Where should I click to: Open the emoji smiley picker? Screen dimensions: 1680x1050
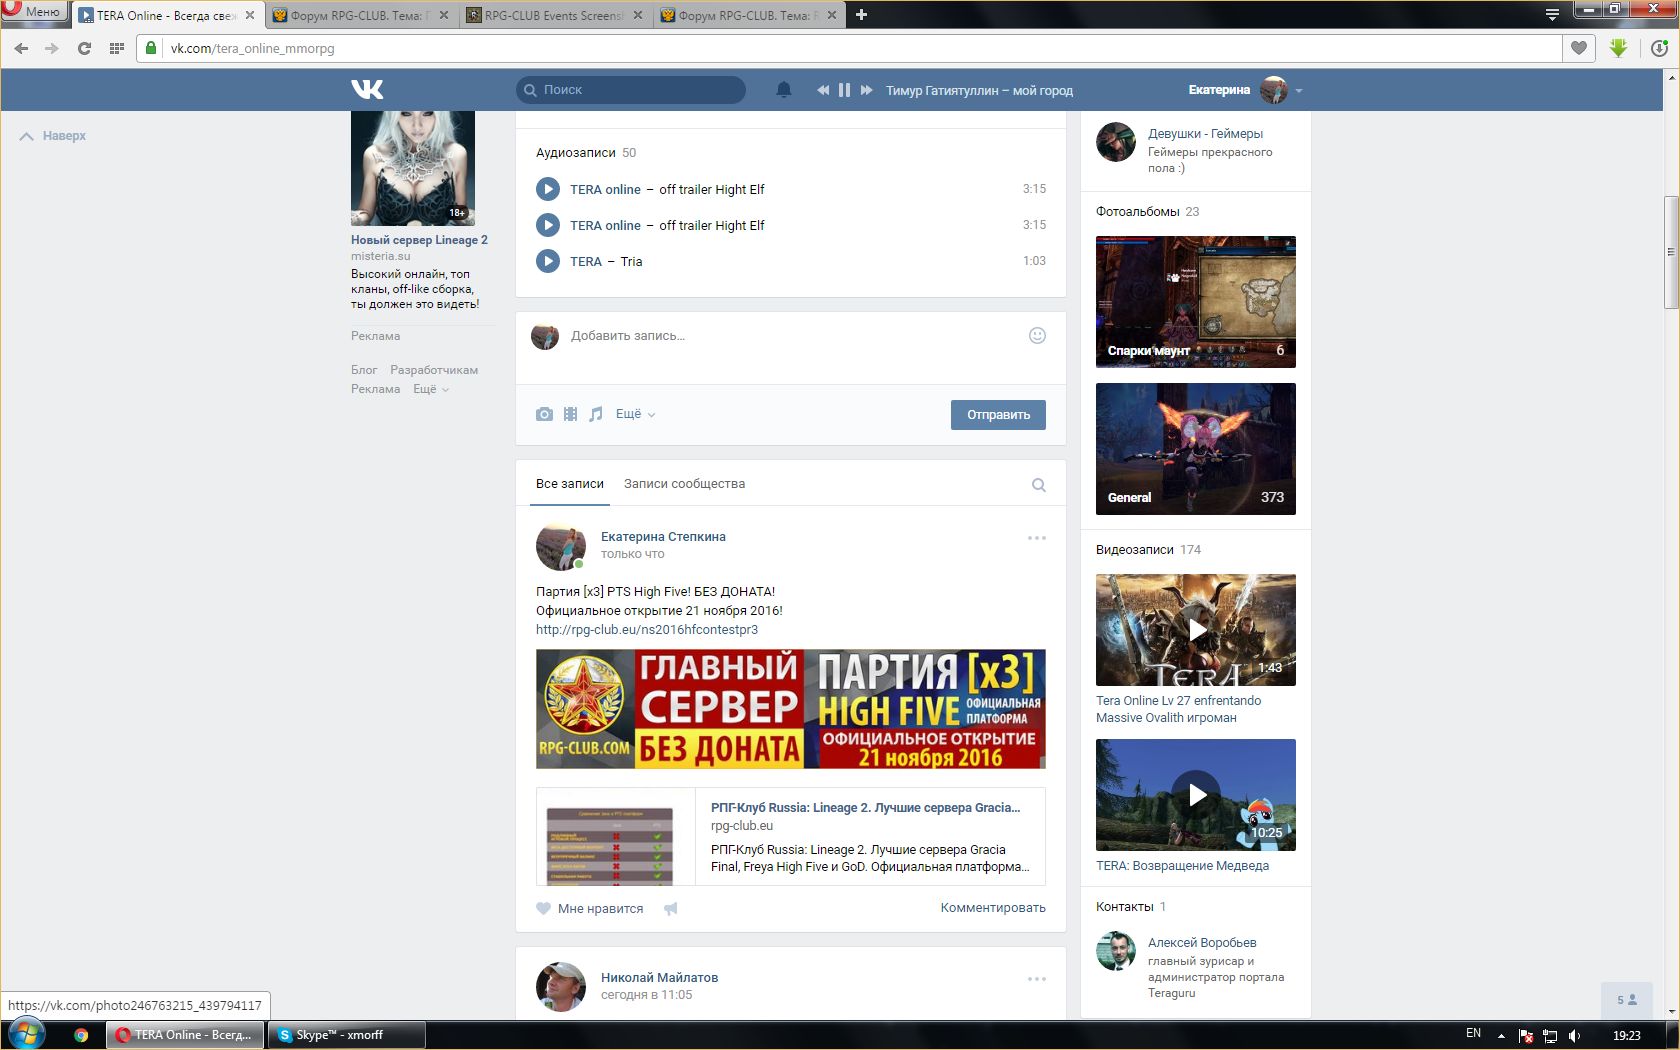coord(1037,336)
